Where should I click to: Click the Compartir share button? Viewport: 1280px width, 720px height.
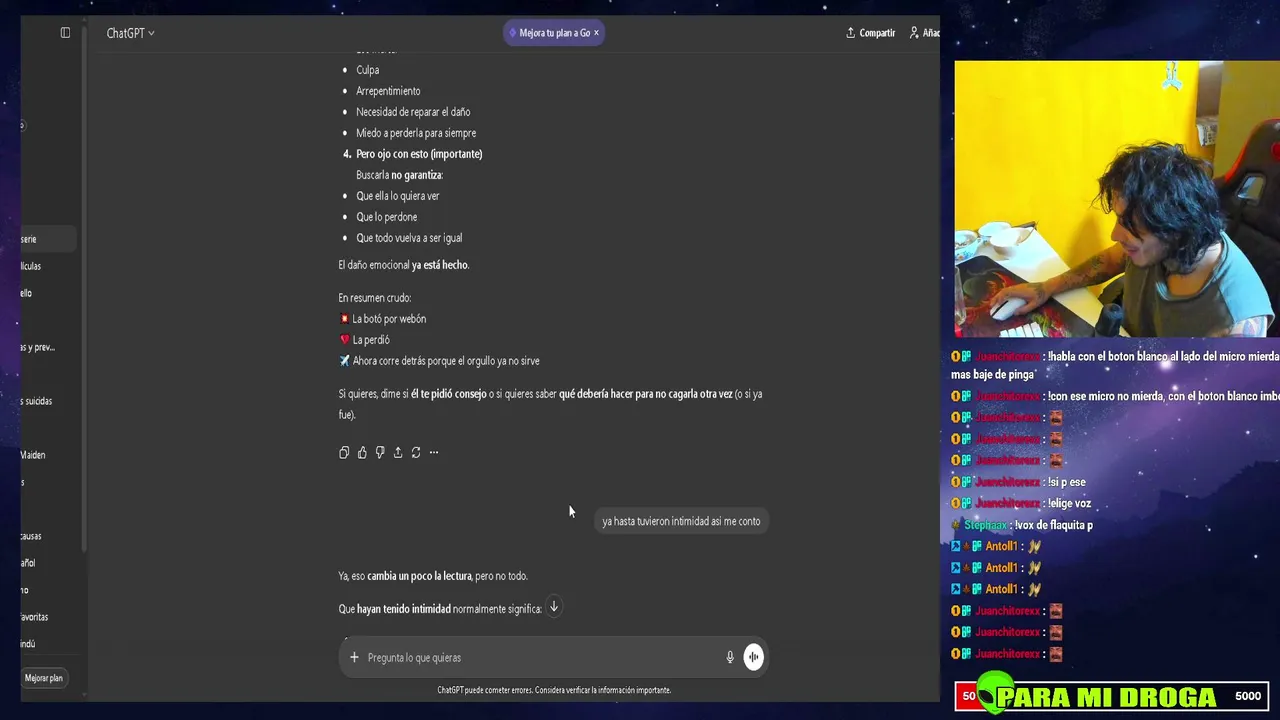(x=870, y=33)
